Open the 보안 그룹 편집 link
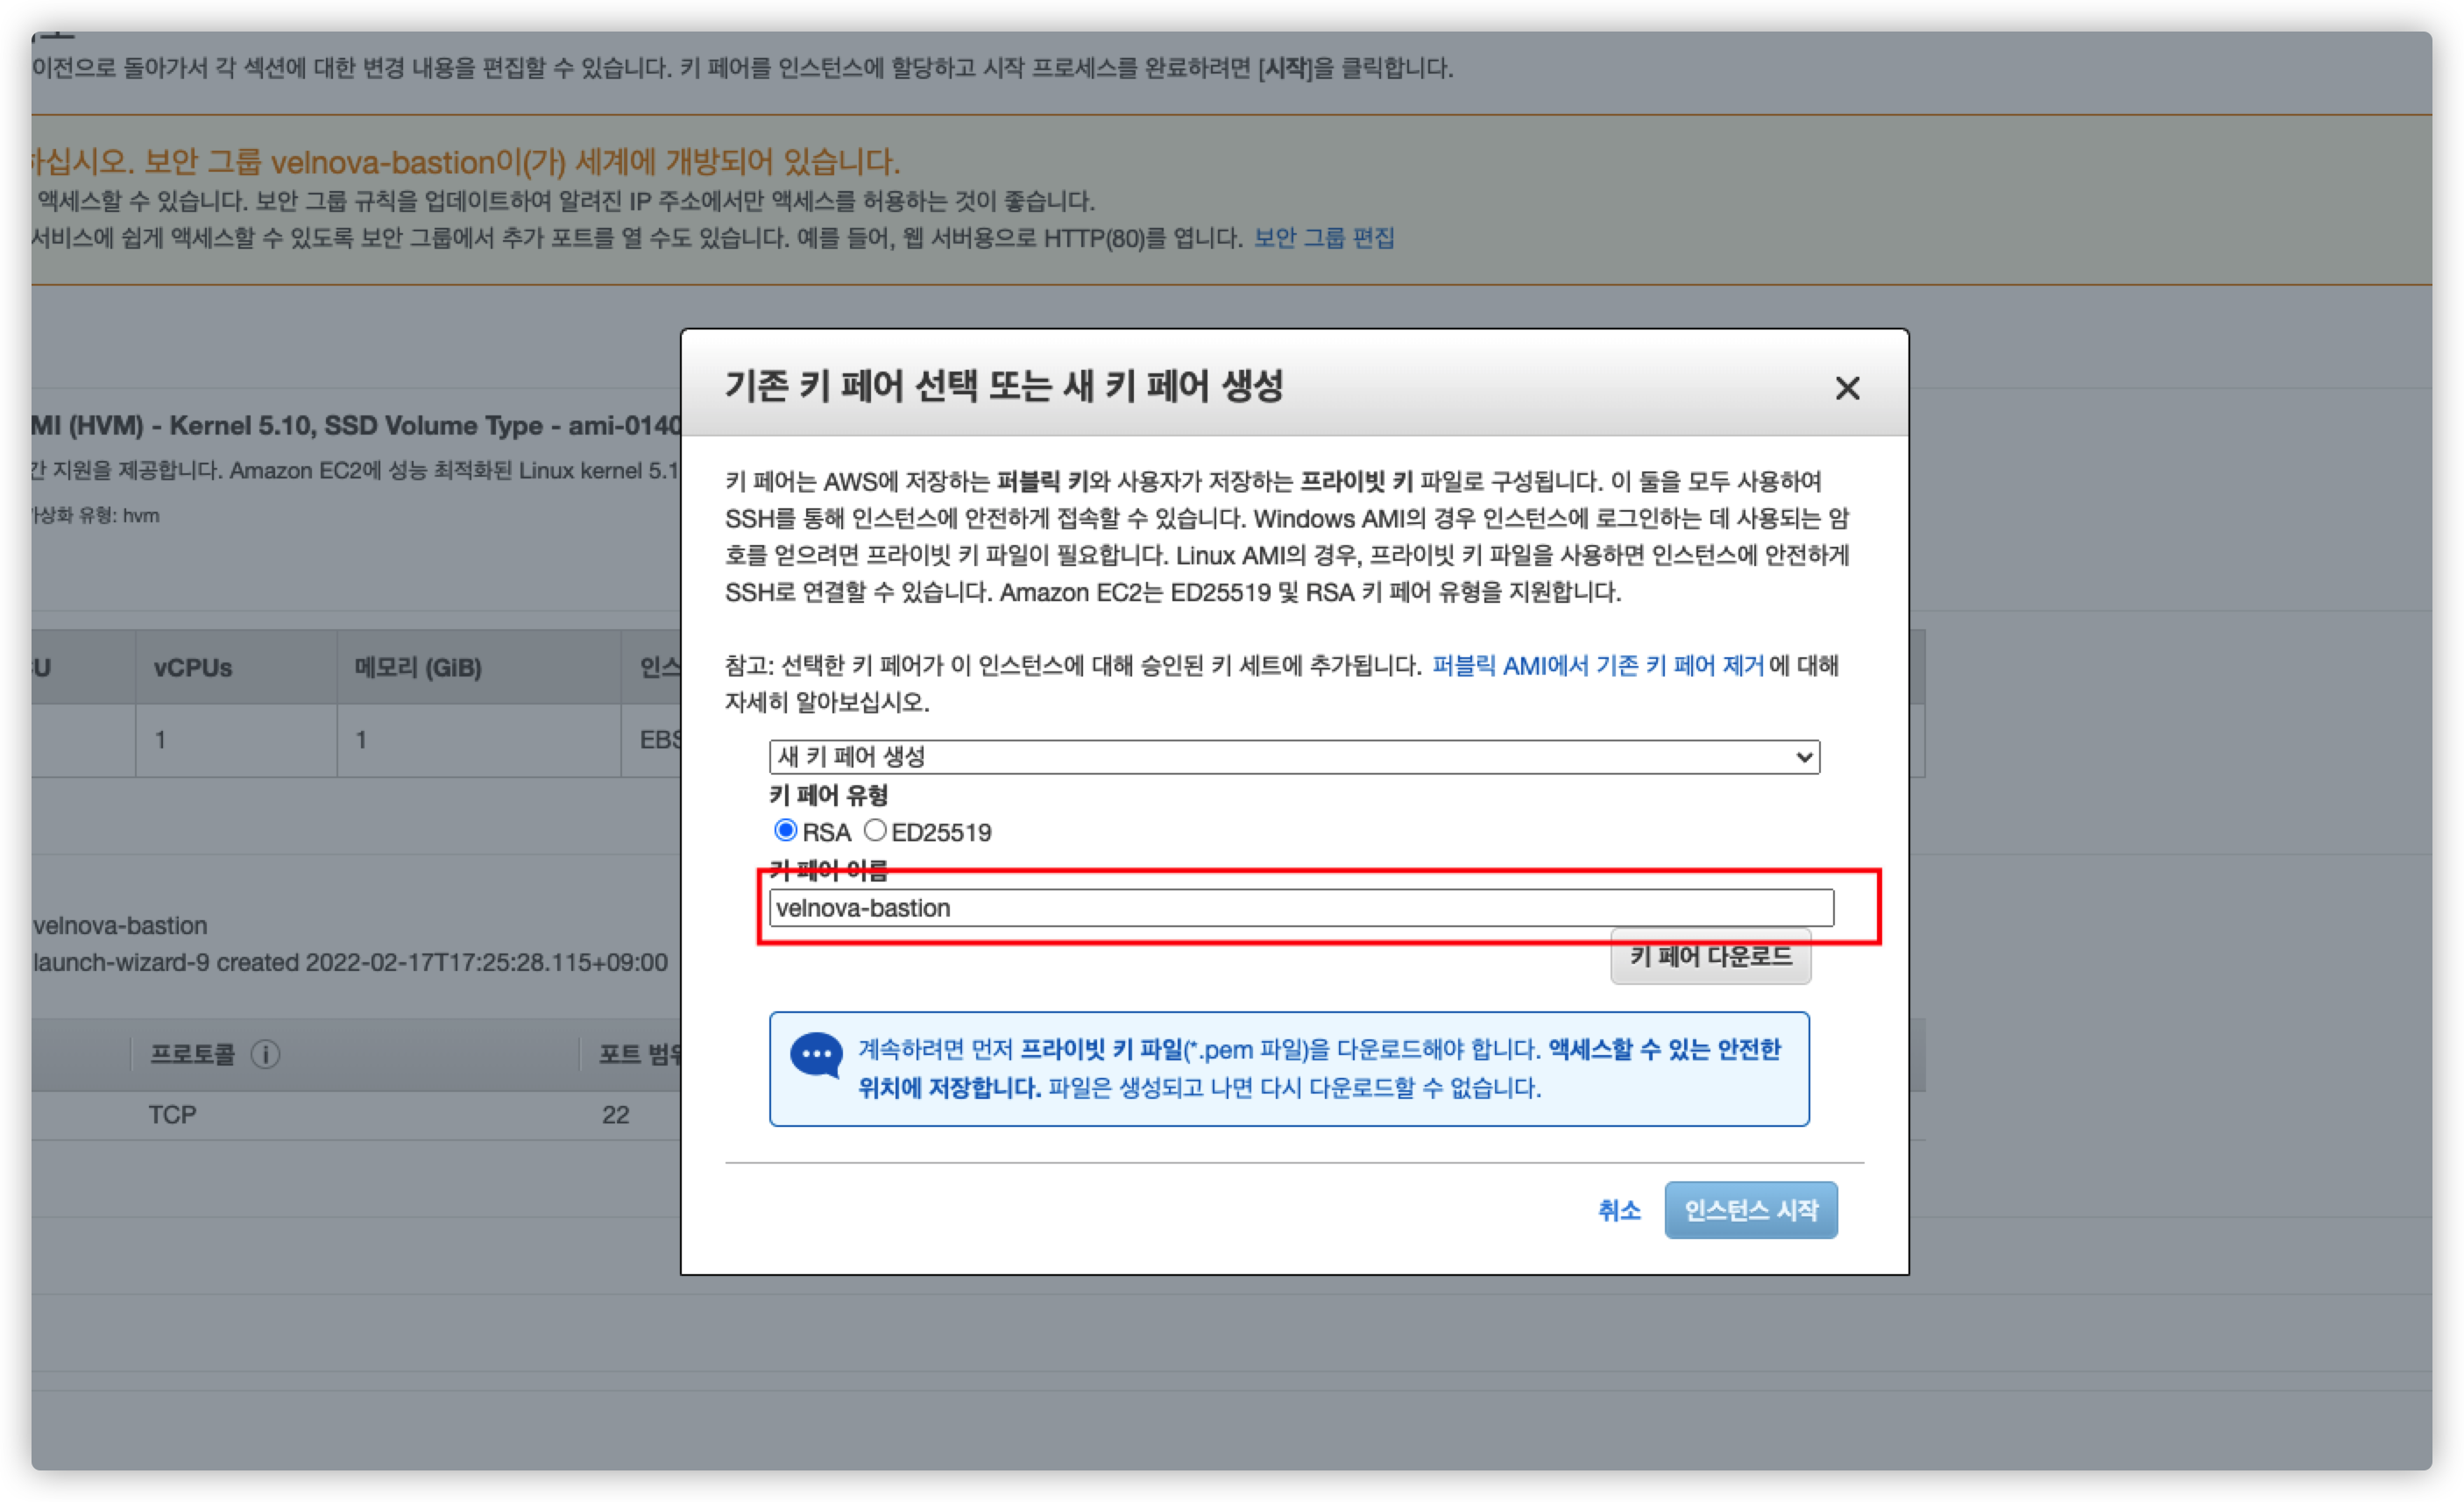Viewport: 2464px width, 1502px height. tap(1323, 238)
